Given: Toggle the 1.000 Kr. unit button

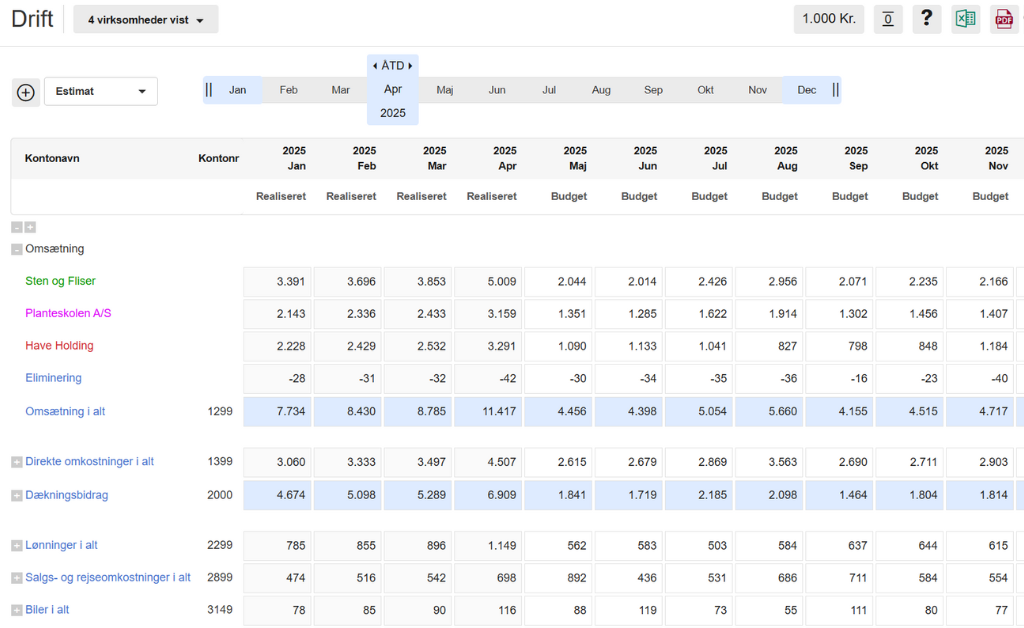Looking at the screenshot, I should click(828, 19).
